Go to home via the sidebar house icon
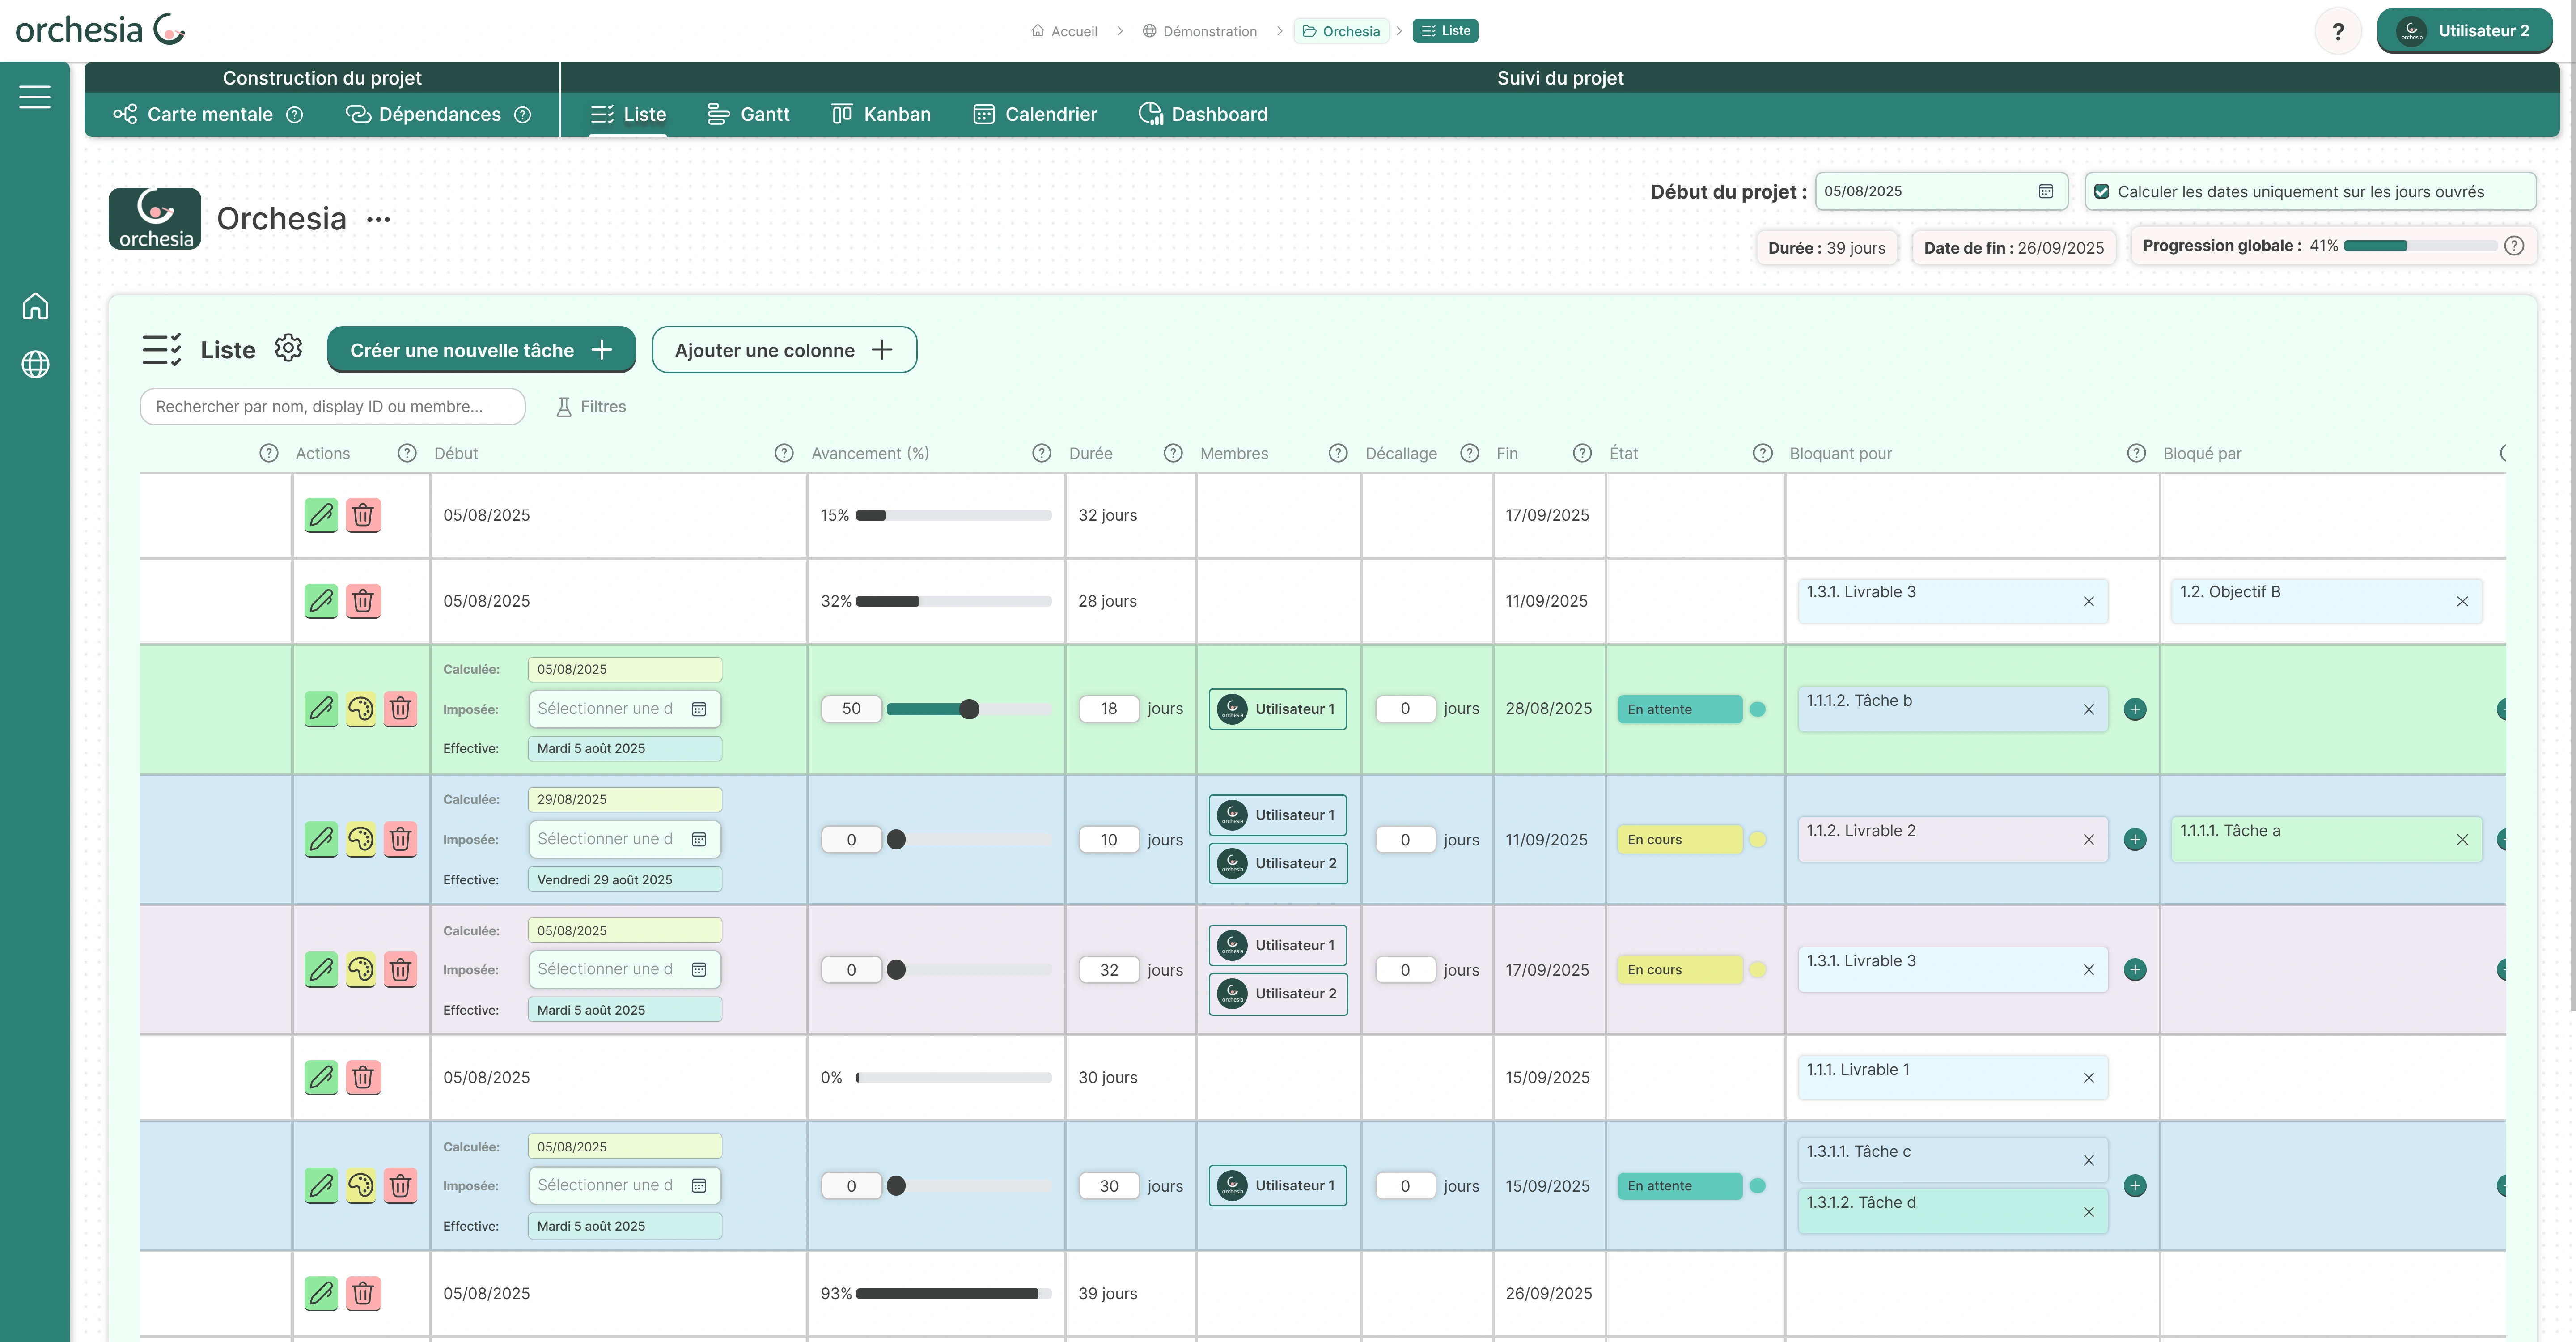This screenshot has width=2576, height=1342. 35,306
